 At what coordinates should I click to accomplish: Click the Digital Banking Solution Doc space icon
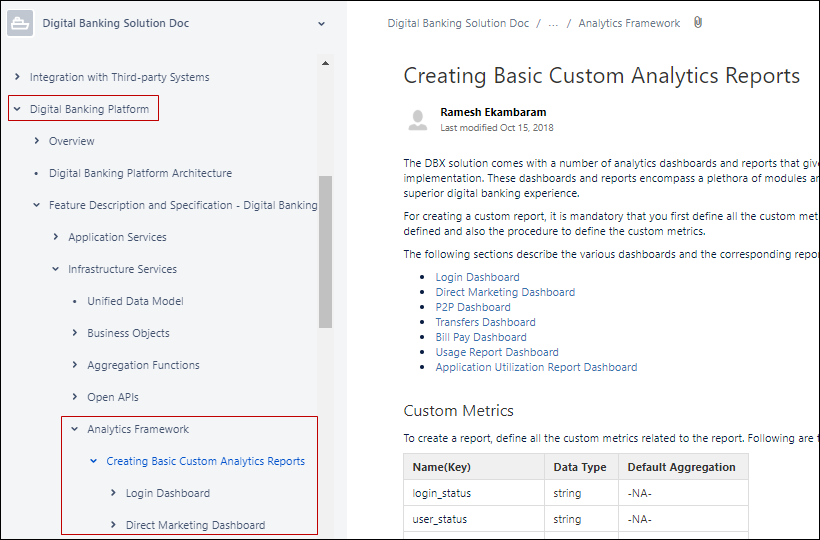click(x=20, y=24)
